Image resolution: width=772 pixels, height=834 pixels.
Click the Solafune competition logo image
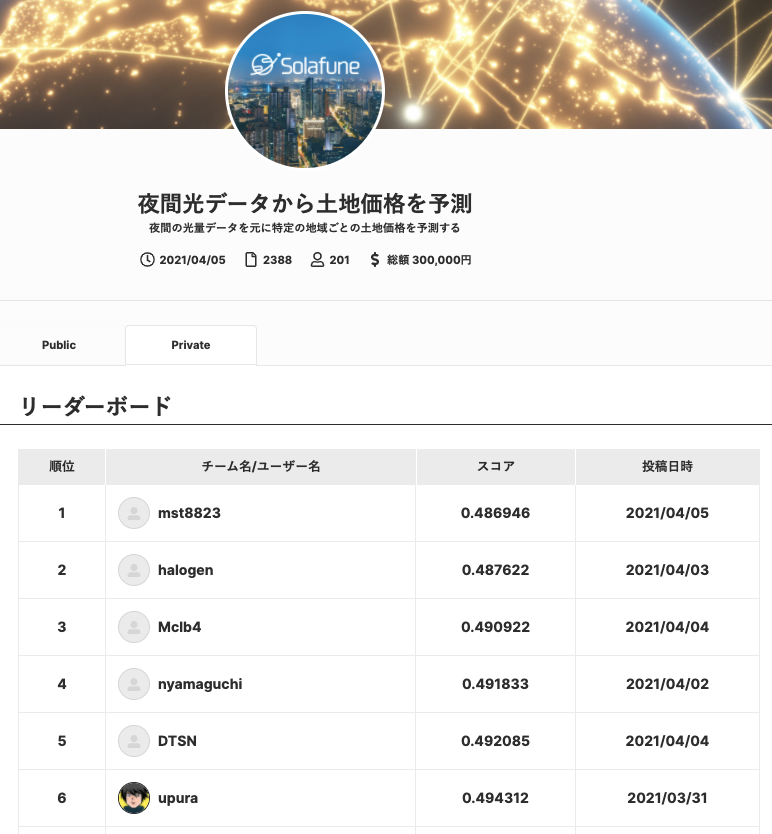coord(305,90)
